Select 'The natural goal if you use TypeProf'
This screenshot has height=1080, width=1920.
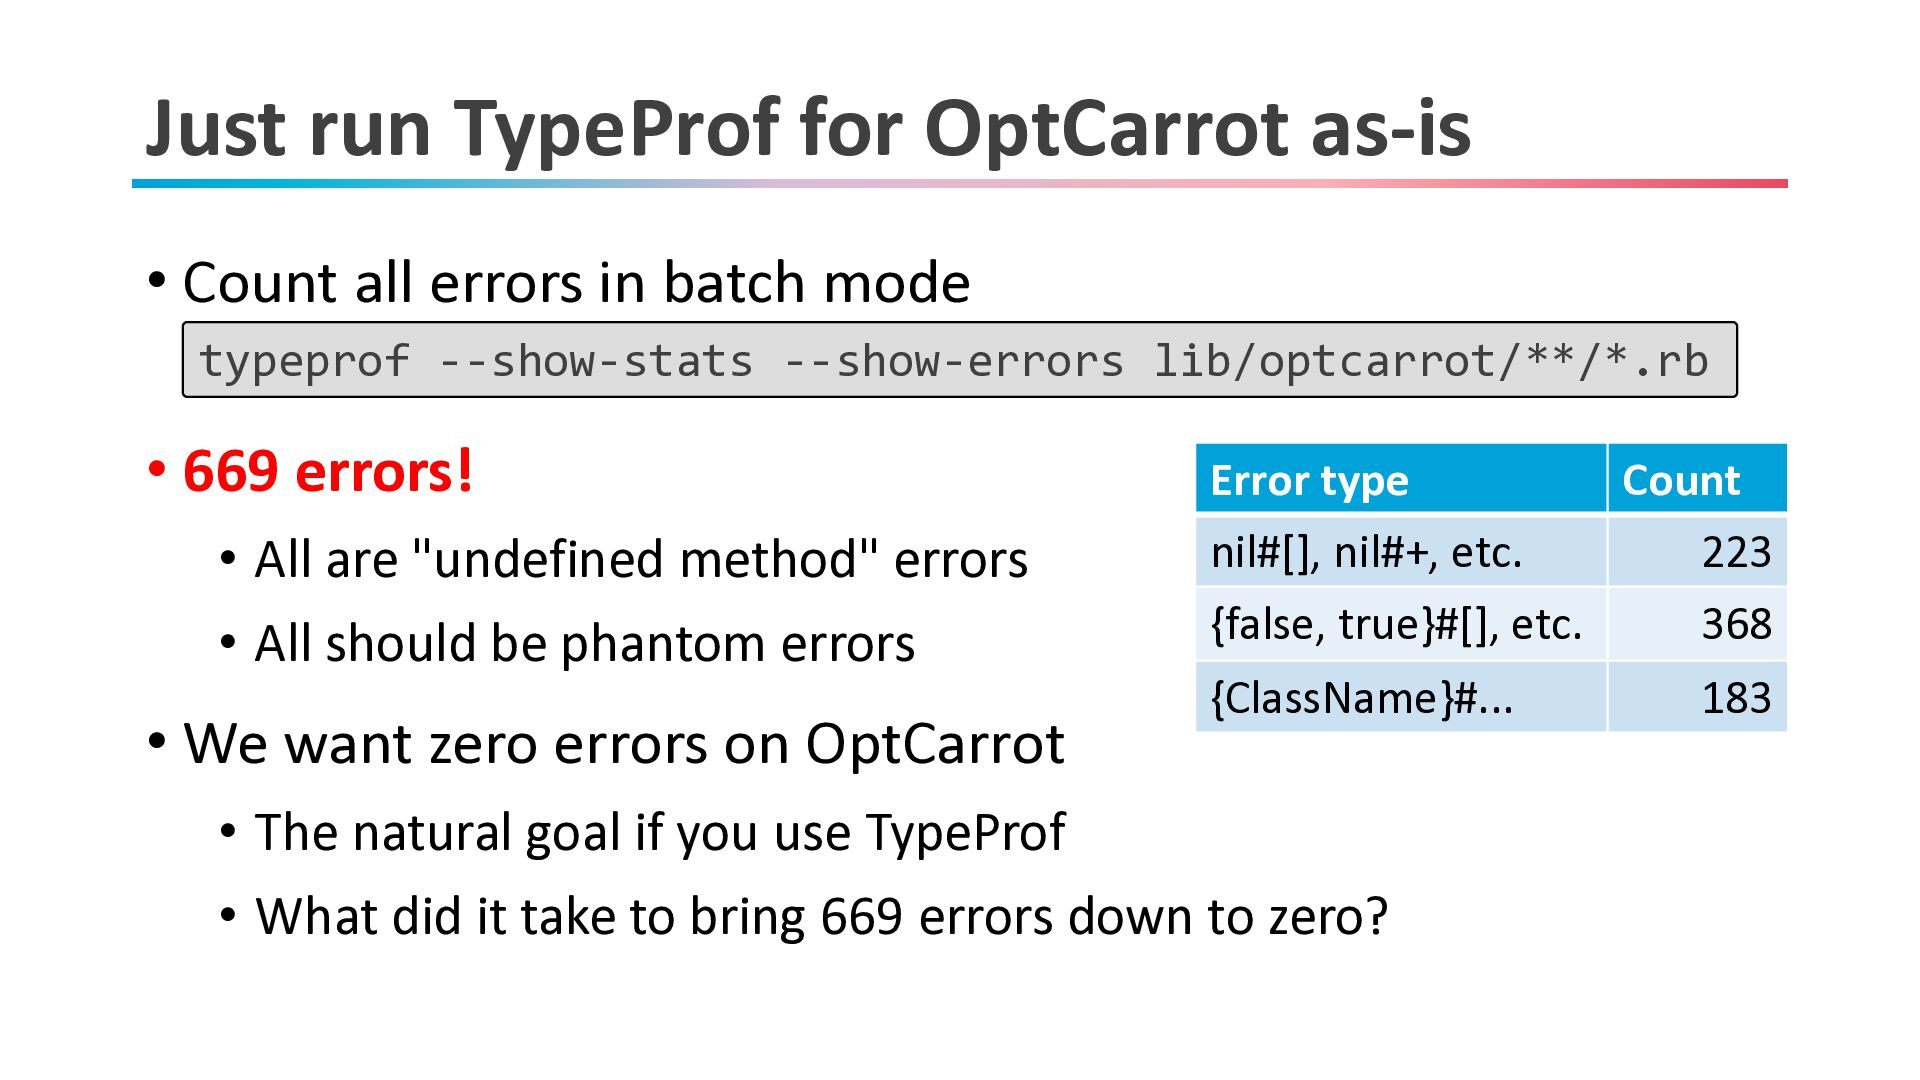tap(660, 832)
